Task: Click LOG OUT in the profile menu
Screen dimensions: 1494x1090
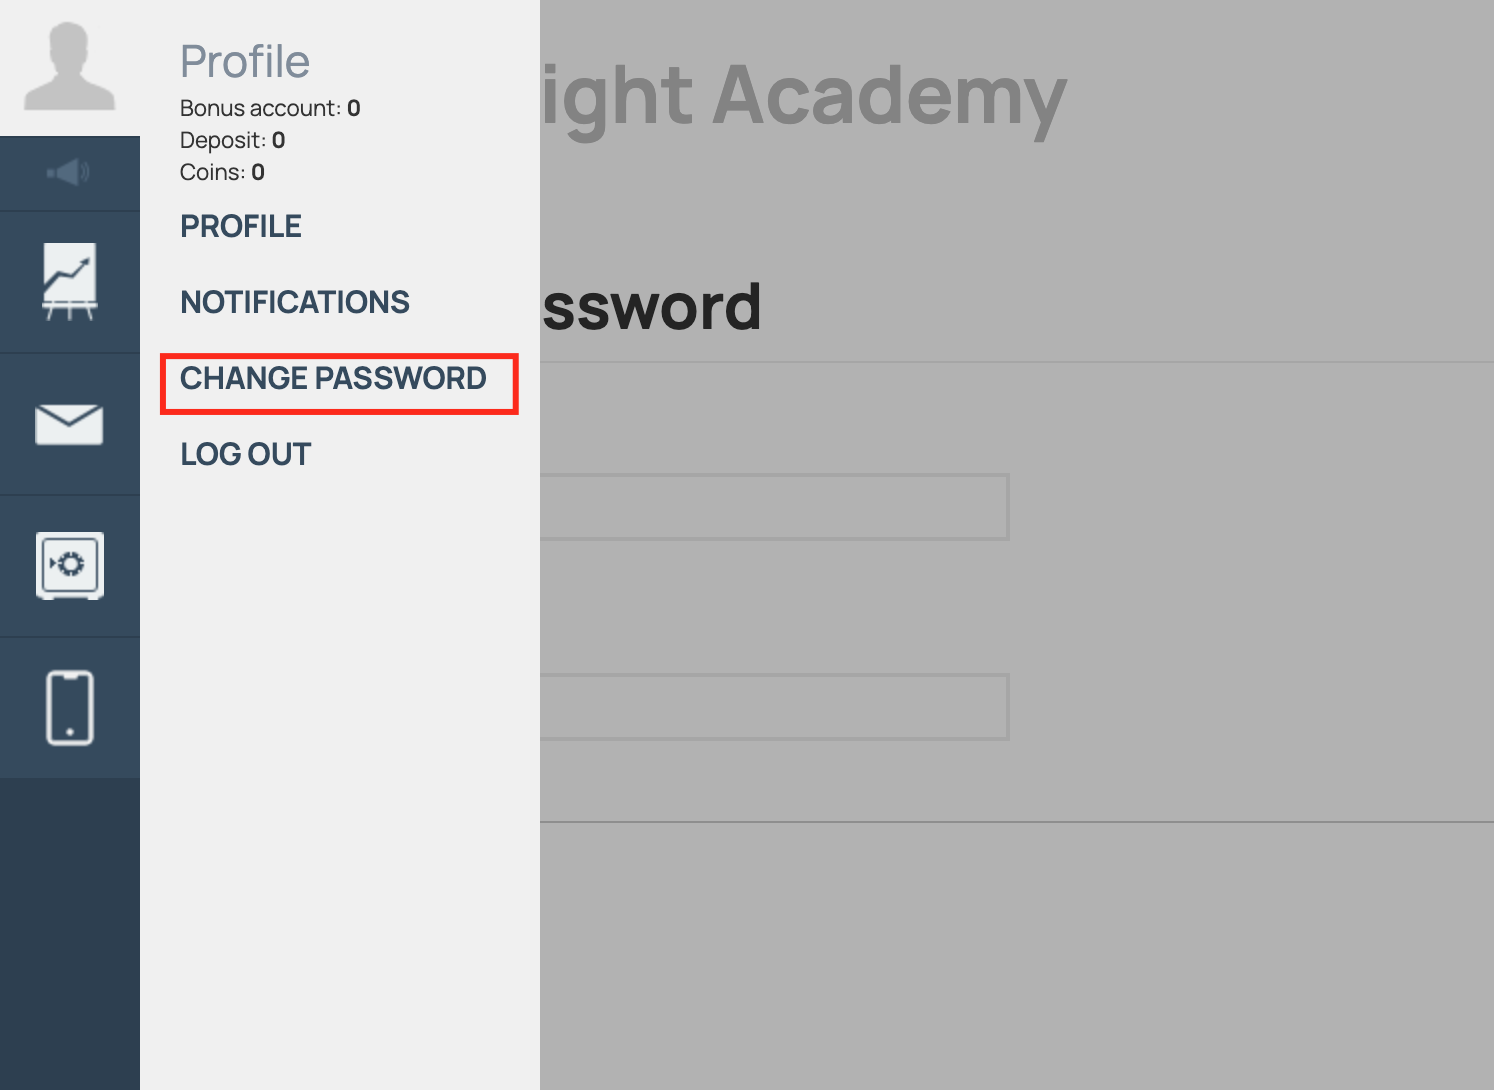Action: [x=246, y=455]
